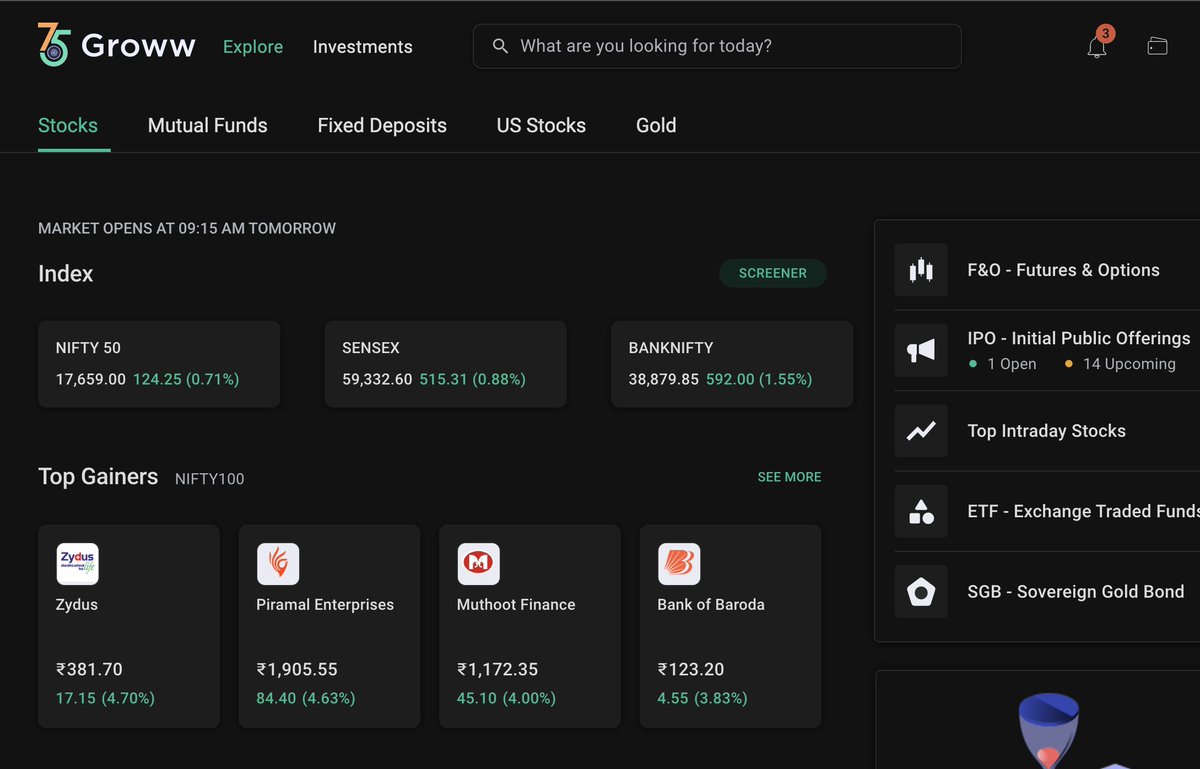The image size is (1200, 769).
Task: Click the Muthoot Finance stock name
Action: [516, 605]
